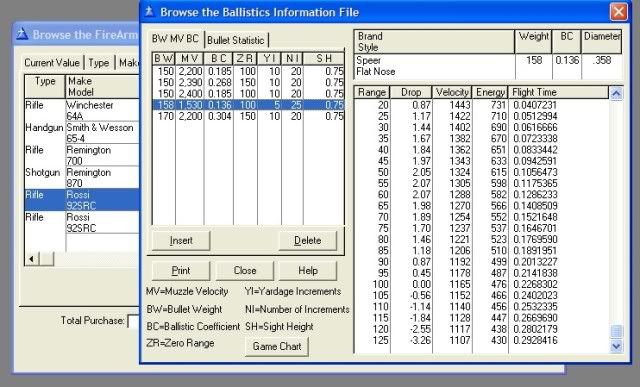Screen dimensions: 640x387
Task: Select the Type tab in FireArm window
Action: coord(99,63)
